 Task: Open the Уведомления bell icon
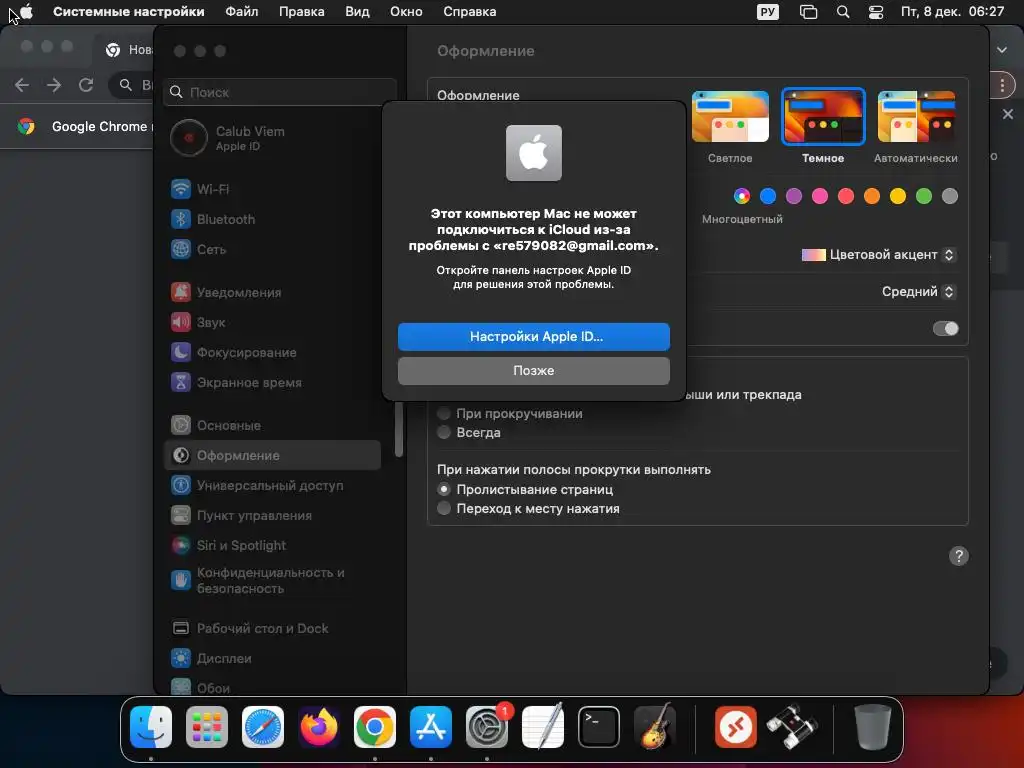pos(181,293)
